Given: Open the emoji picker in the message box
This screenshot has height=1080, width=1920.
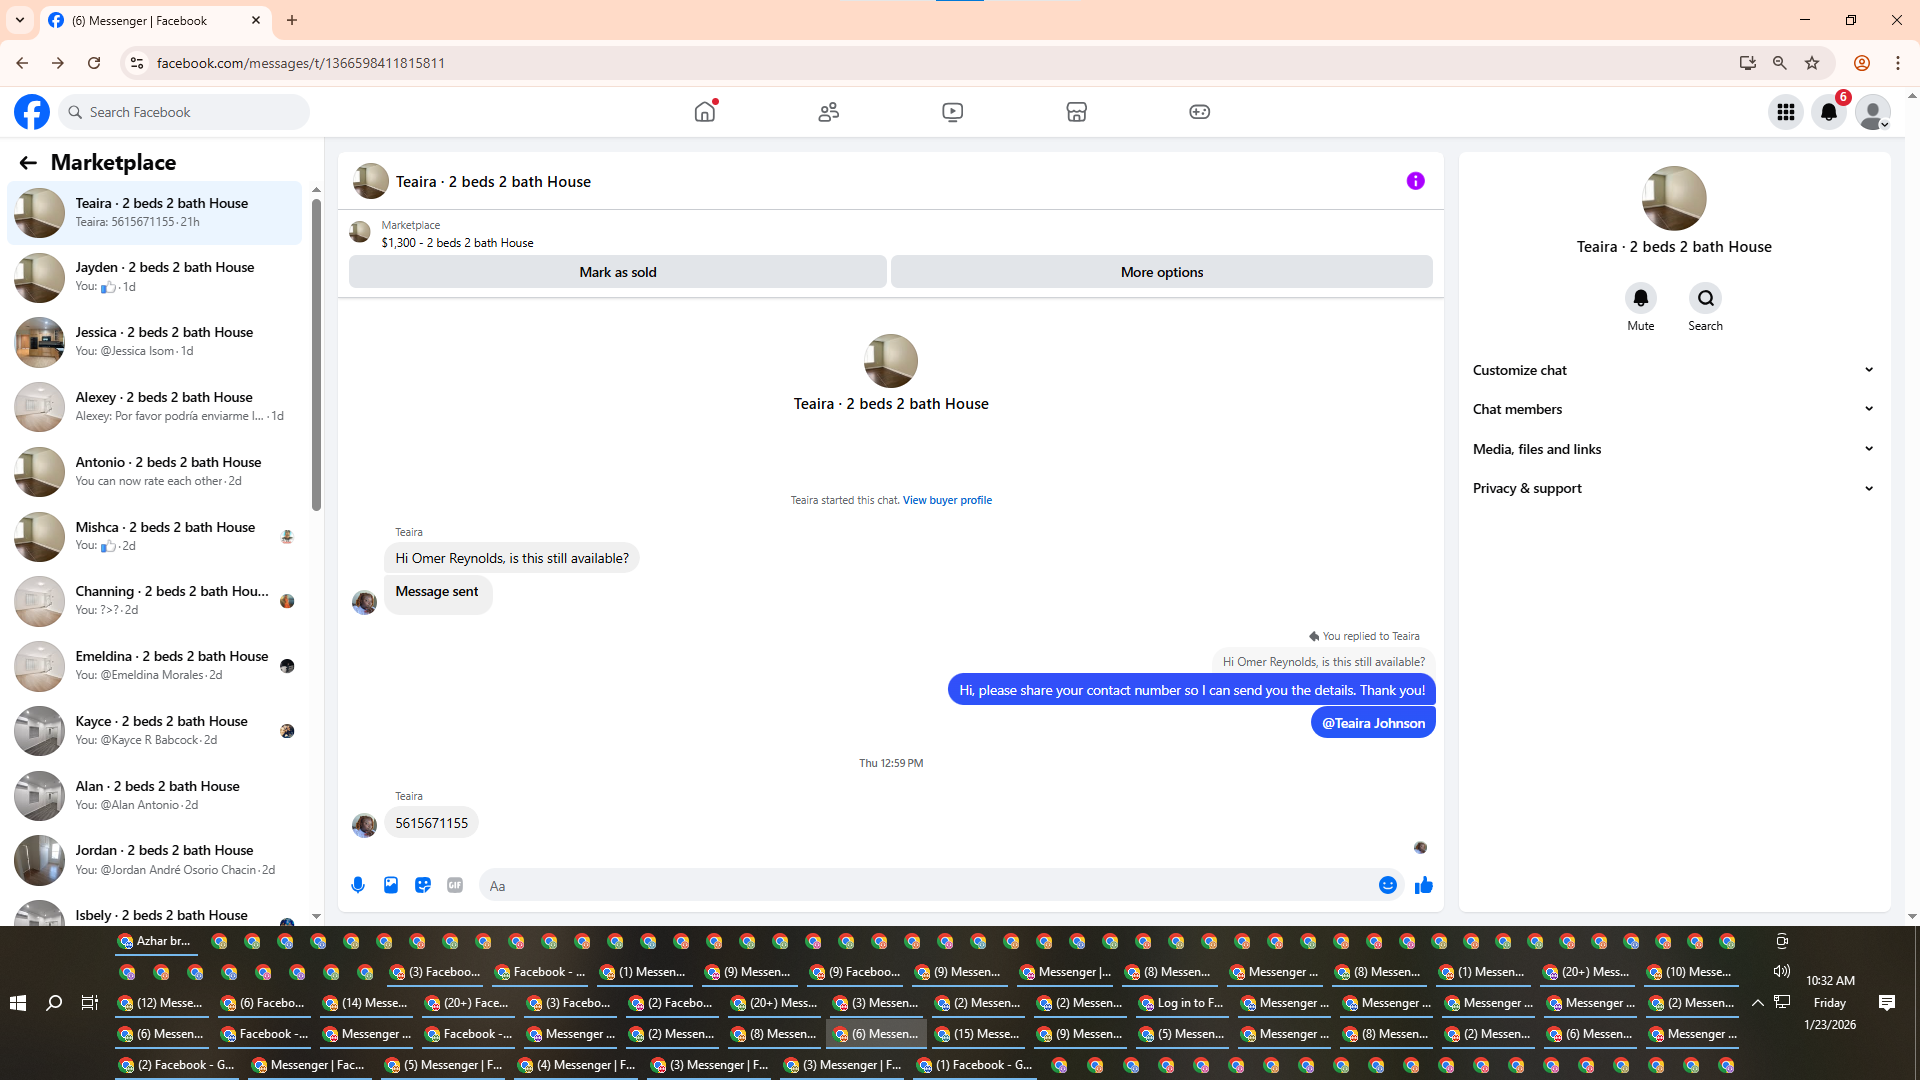Looking at the screenshot, I should point(1387,885).
